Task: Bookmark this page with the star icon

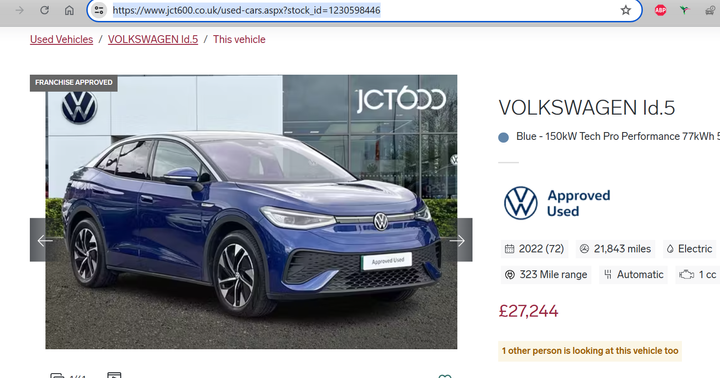Action: click(625, 10)
